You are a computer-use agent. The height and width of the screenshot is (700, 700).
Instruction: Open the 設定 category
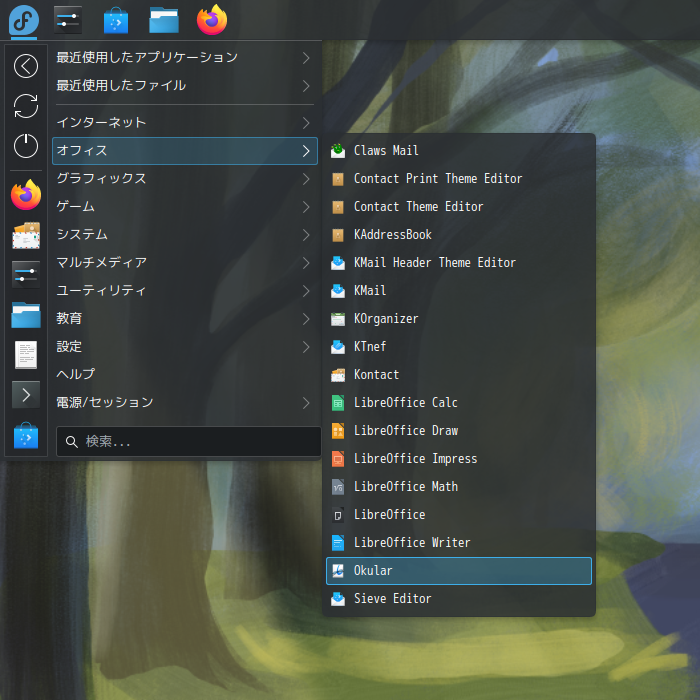point(185,347)
